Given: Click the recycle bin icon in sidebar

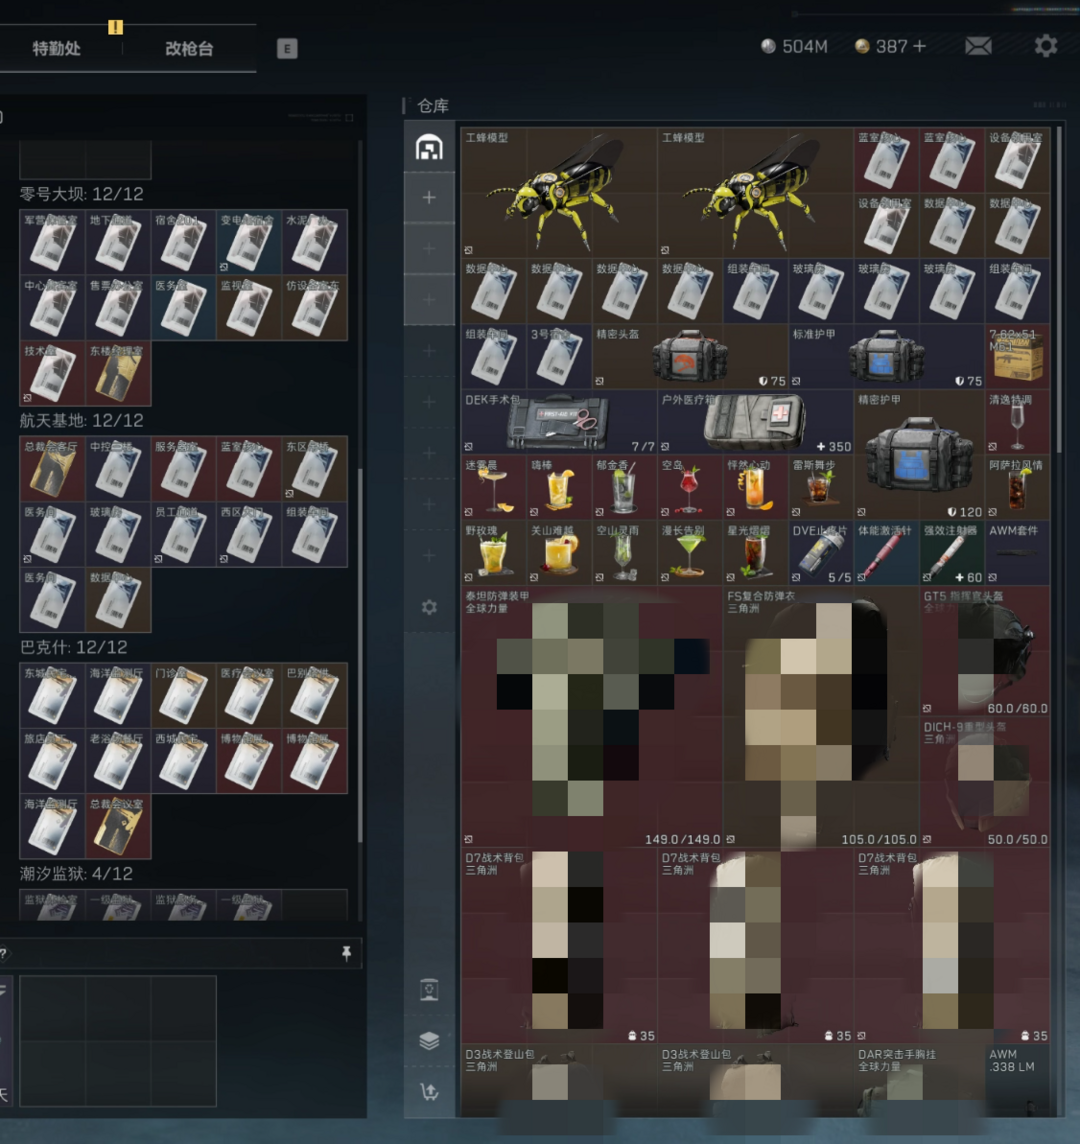Looking at the screenshot, I should click(429, 990).
